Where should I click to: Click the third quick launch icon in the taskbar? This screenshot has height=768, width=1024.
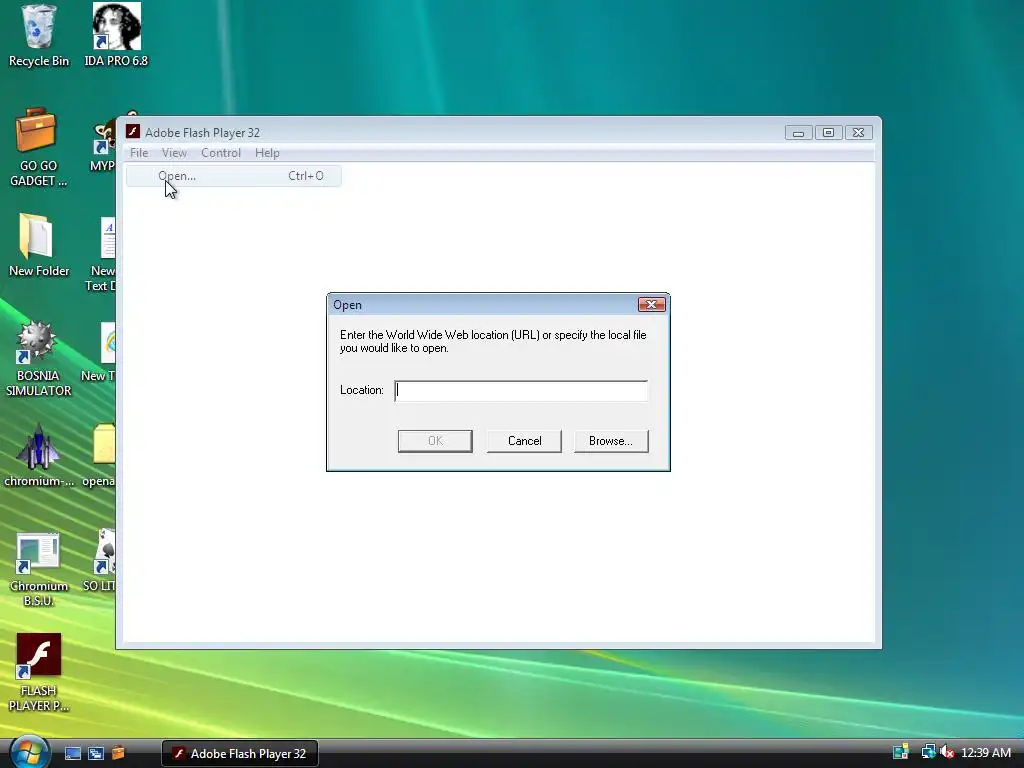118,753
